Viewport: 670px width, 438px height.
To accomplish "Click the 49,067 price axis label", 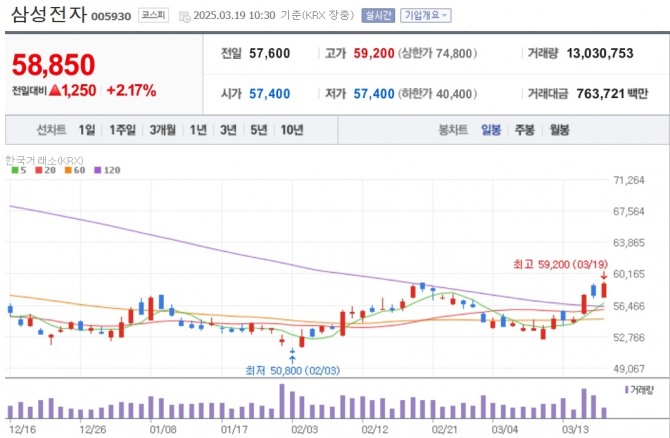I will (629, 369).
